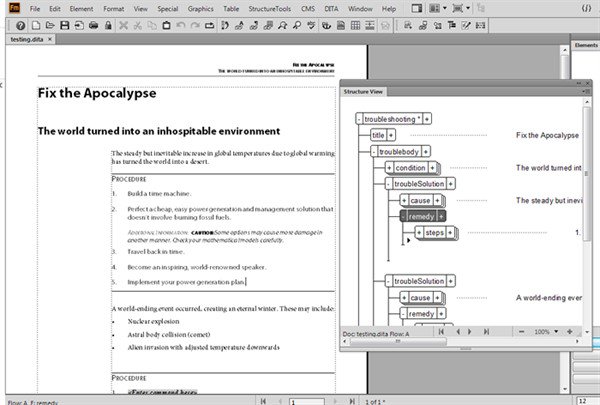Image resolution: width=600 pixels, height=405 pixels.
Task: Select the cause element under first troubleSolution
Action: (x=420, y=200)
